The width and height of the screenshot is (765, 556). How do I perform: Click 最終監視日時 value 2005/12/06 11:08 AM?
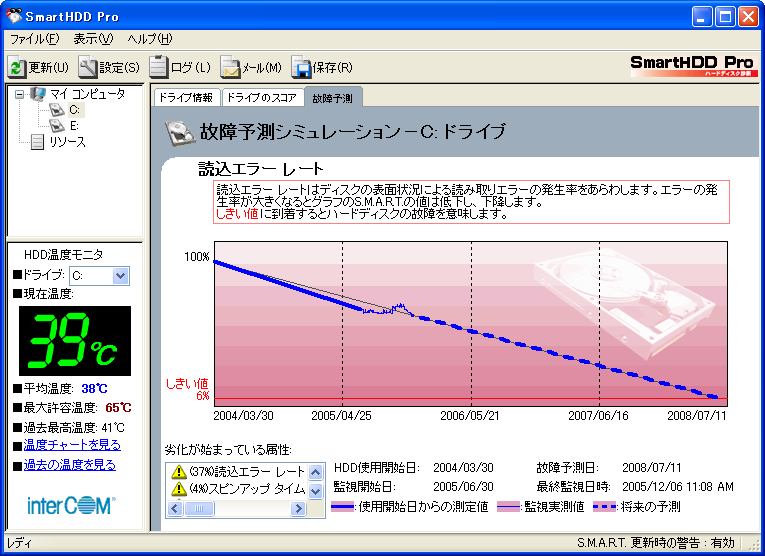(678, 487)
